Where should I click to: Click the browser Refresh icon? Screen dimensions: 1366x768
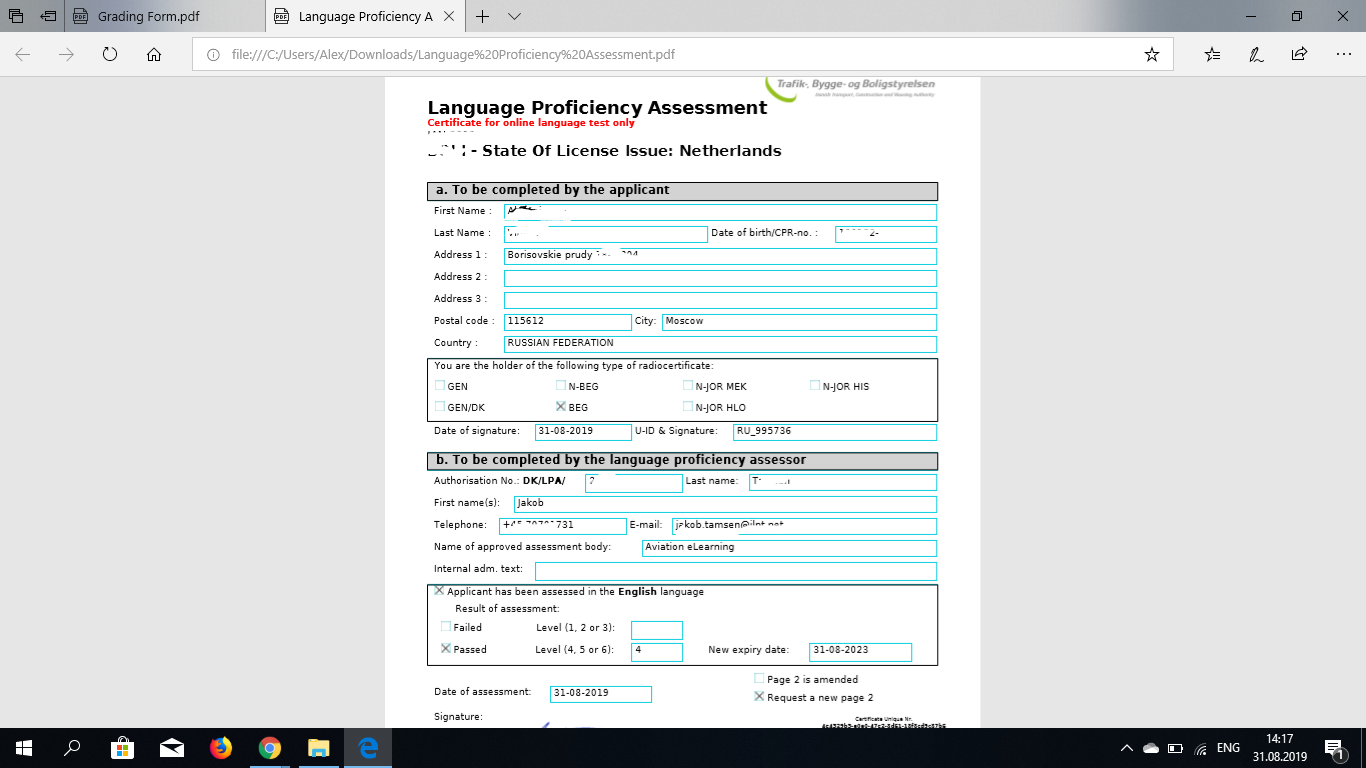tap(110, 55)
